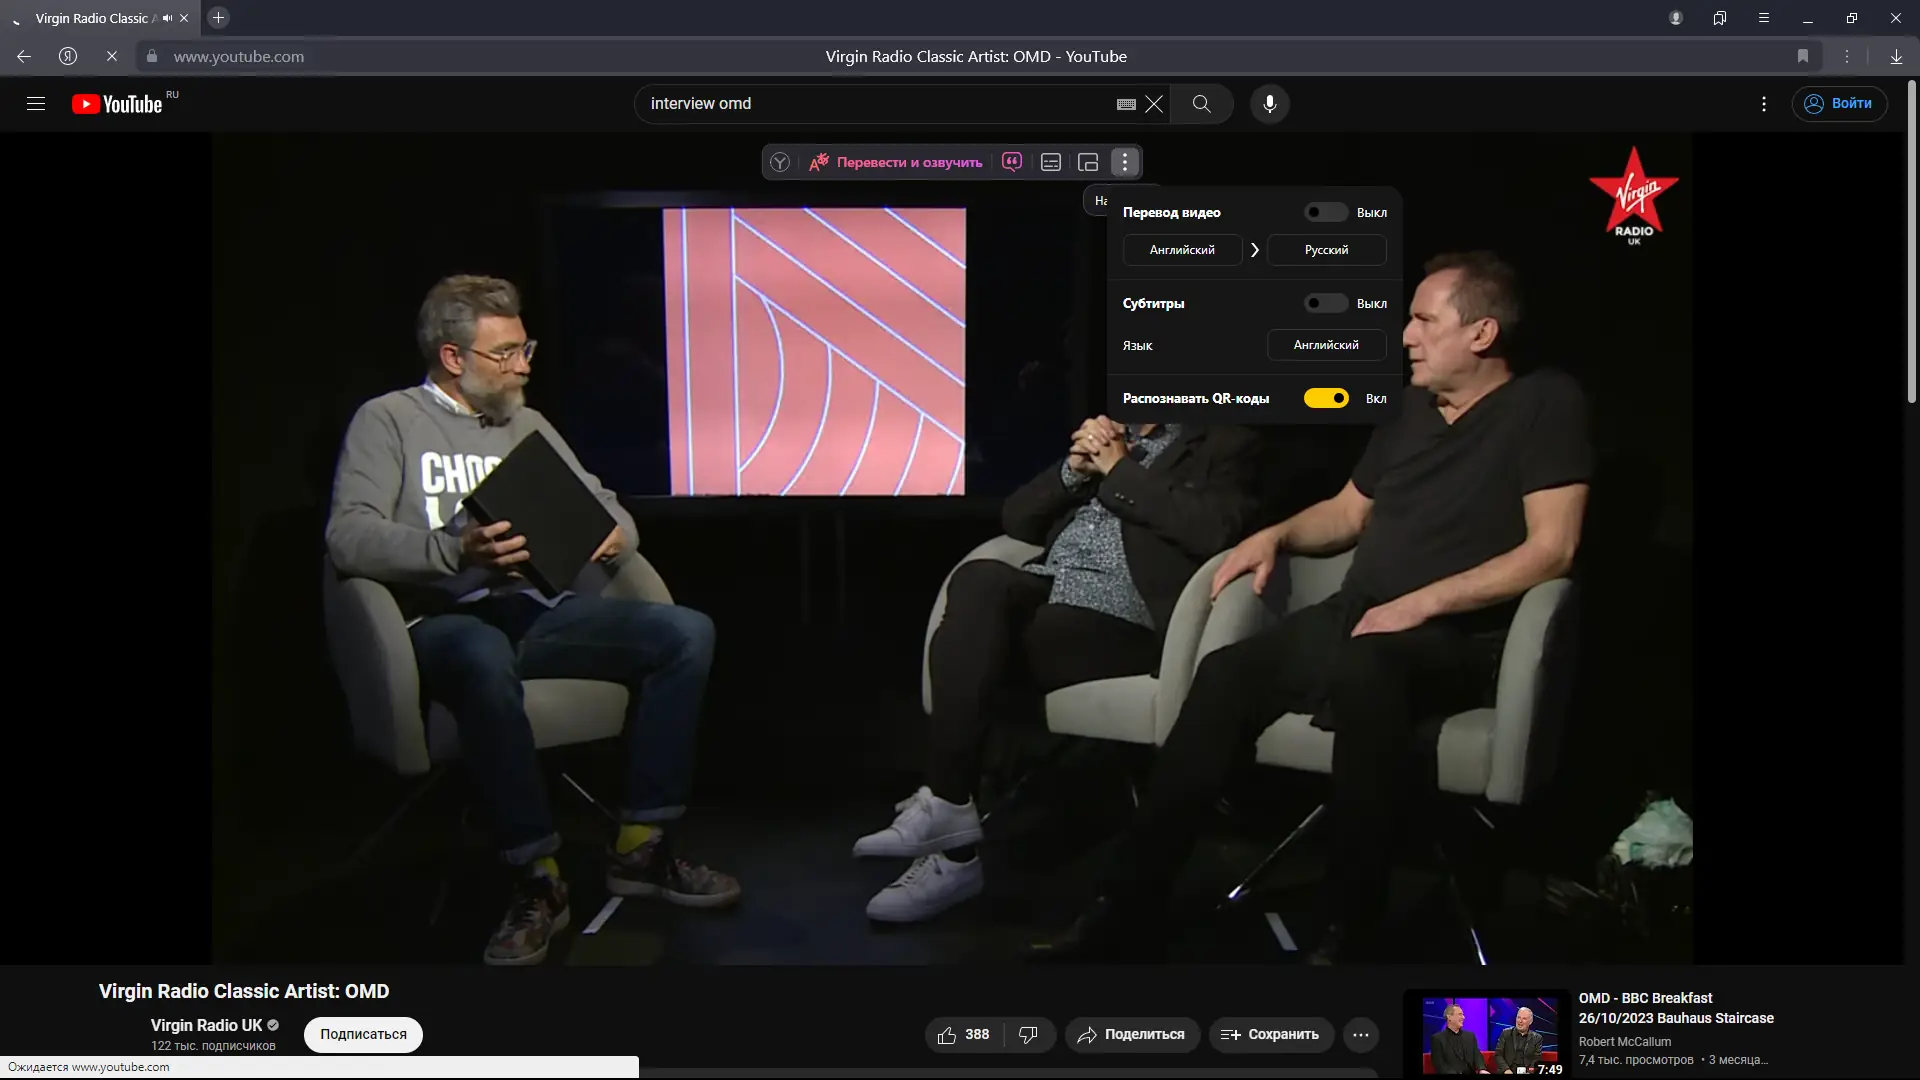This screenshot has width=1920, height=1080.
Task: Open YouTube settings three-dot menu
Action: [1764, 104]
